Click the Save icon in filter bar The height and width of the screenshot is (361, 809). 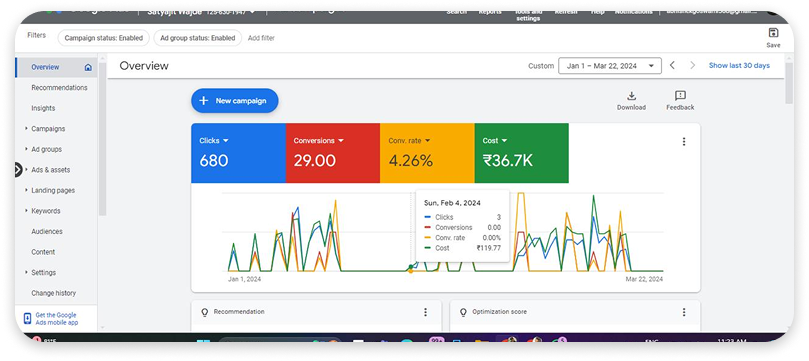pos(773,33)
